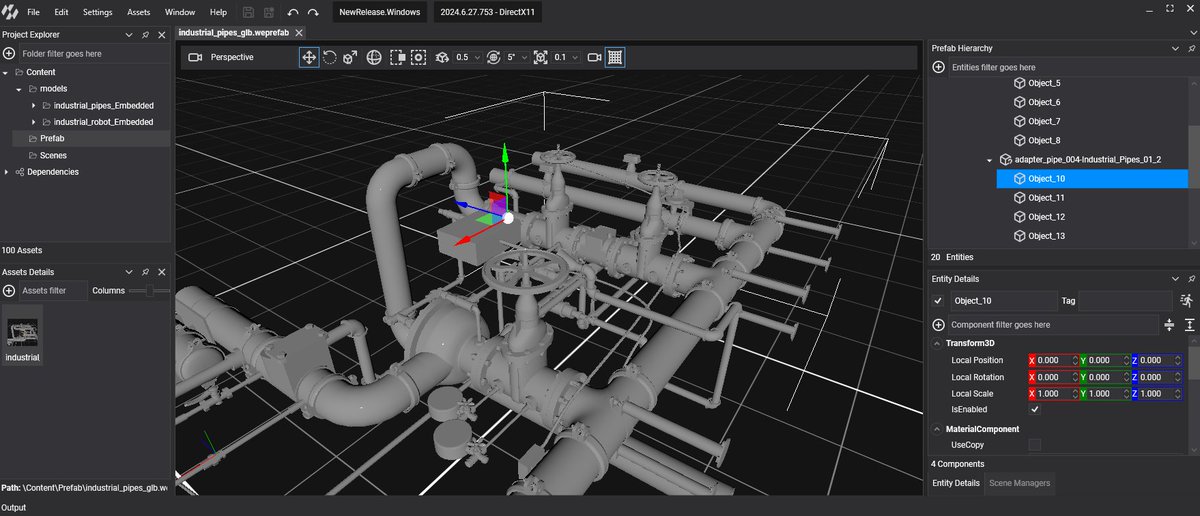This screenshot has height=516, width=1200.
Task: Click the collapse all components icon
Action: 1169,325
